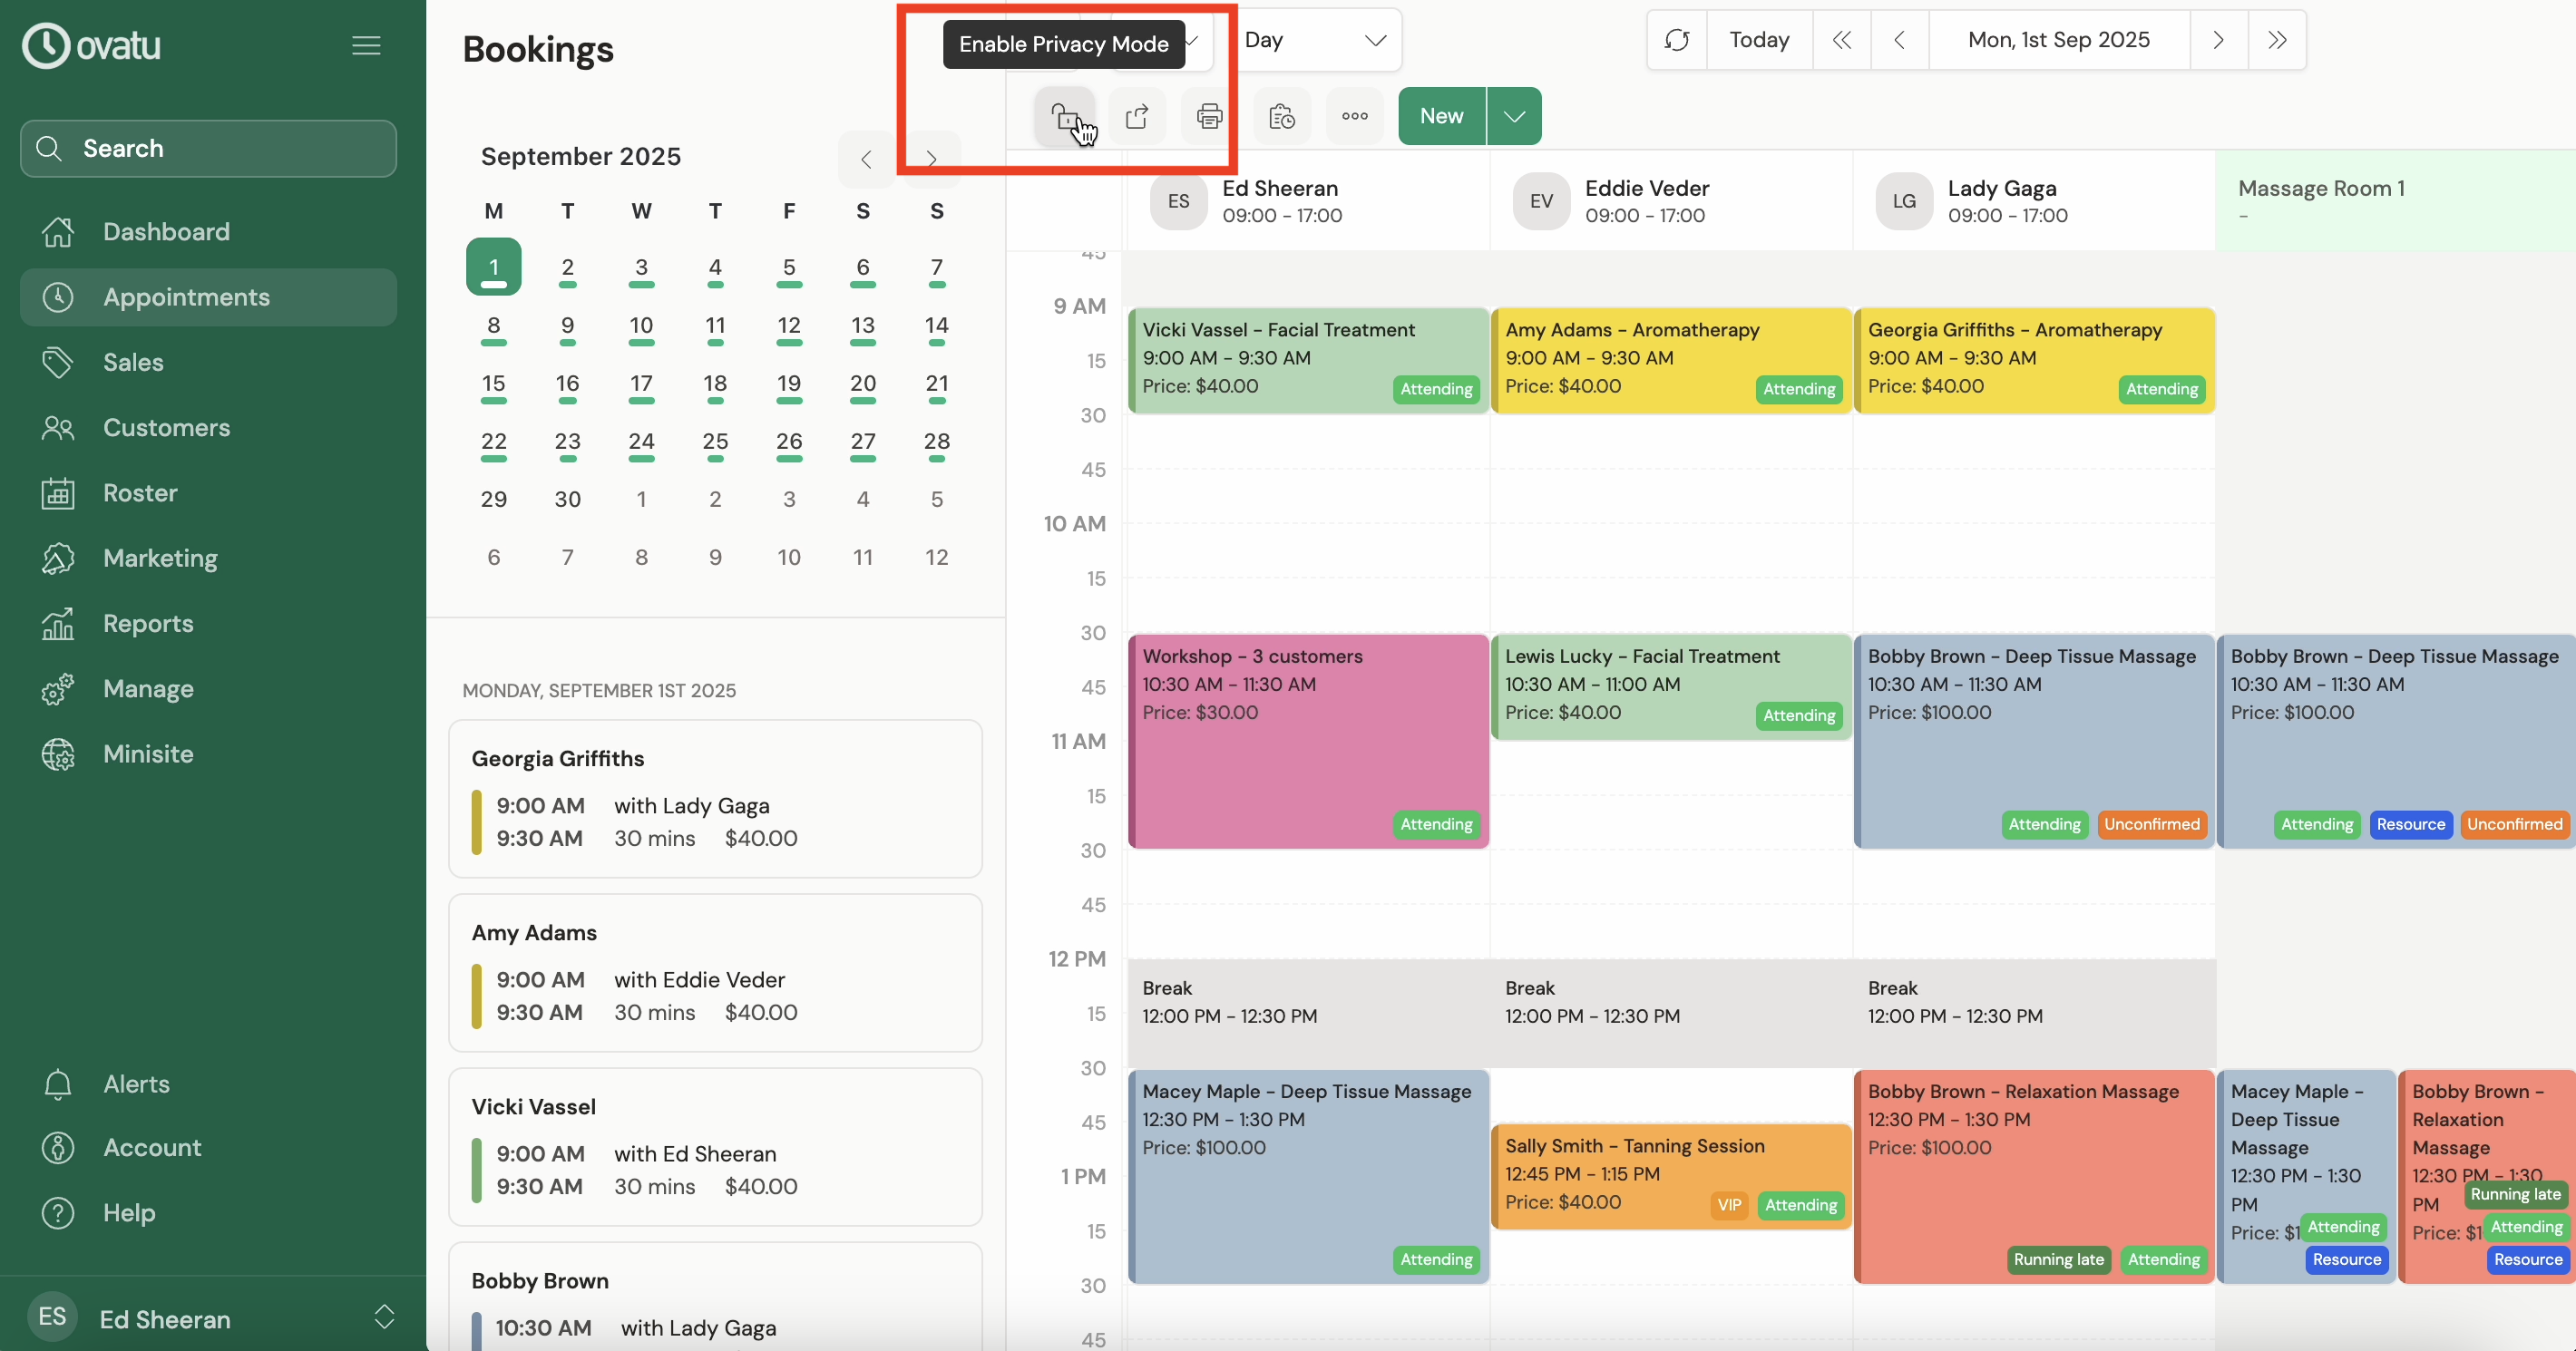Print the bookings with printer icon

(1209, 117)
